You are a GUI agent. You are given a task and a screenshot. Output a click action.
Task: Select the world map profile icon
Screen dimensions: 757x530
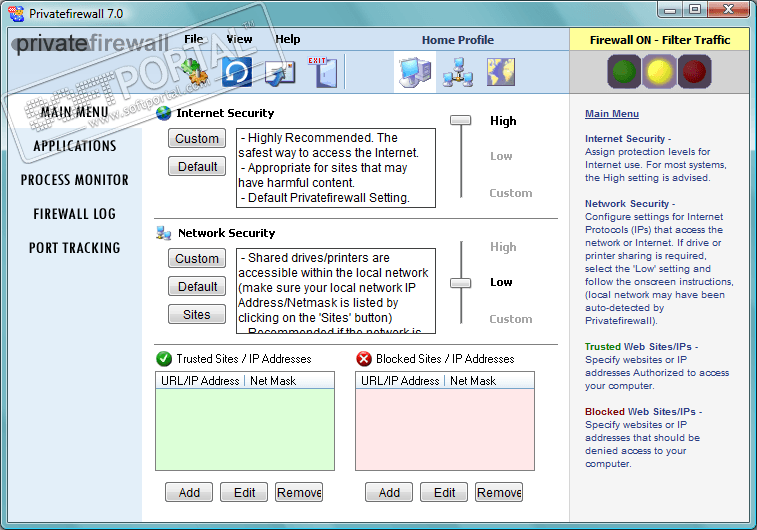(501, 72)
